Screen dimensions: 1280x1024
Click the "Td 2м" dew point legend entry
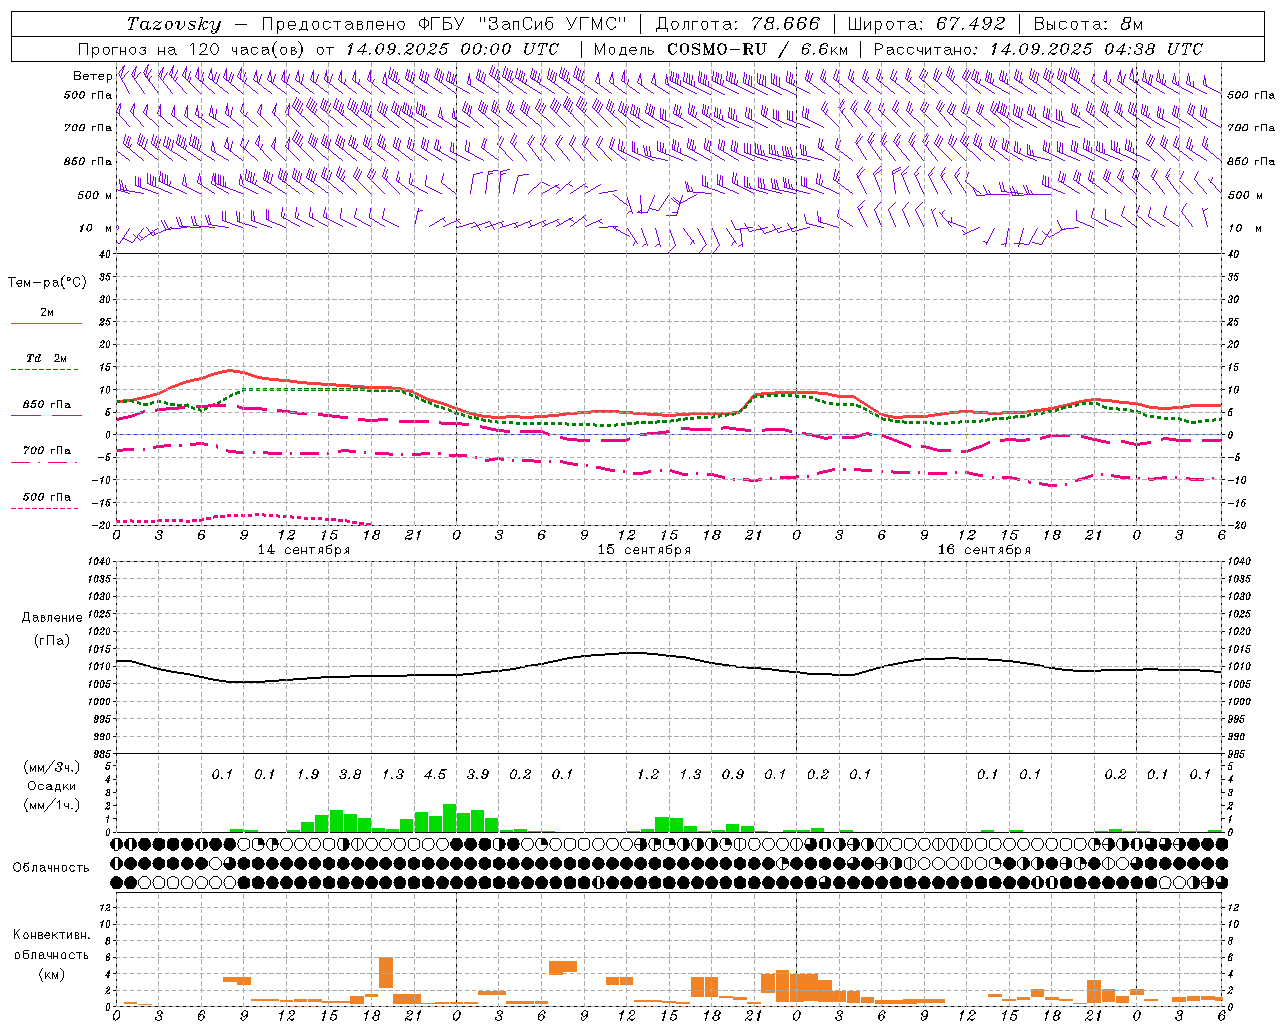(x=47, y=358)
